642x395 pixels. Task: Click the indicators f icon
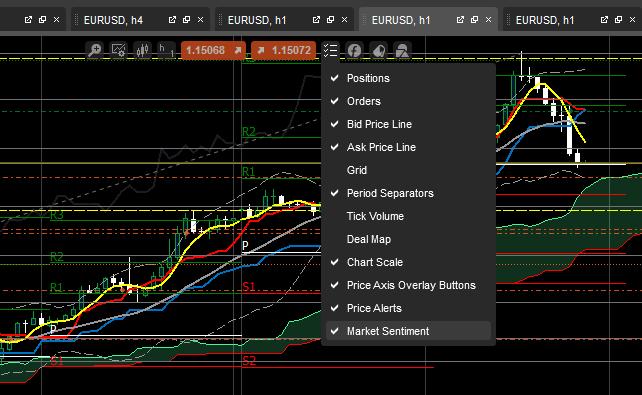(x=354, y=50)
